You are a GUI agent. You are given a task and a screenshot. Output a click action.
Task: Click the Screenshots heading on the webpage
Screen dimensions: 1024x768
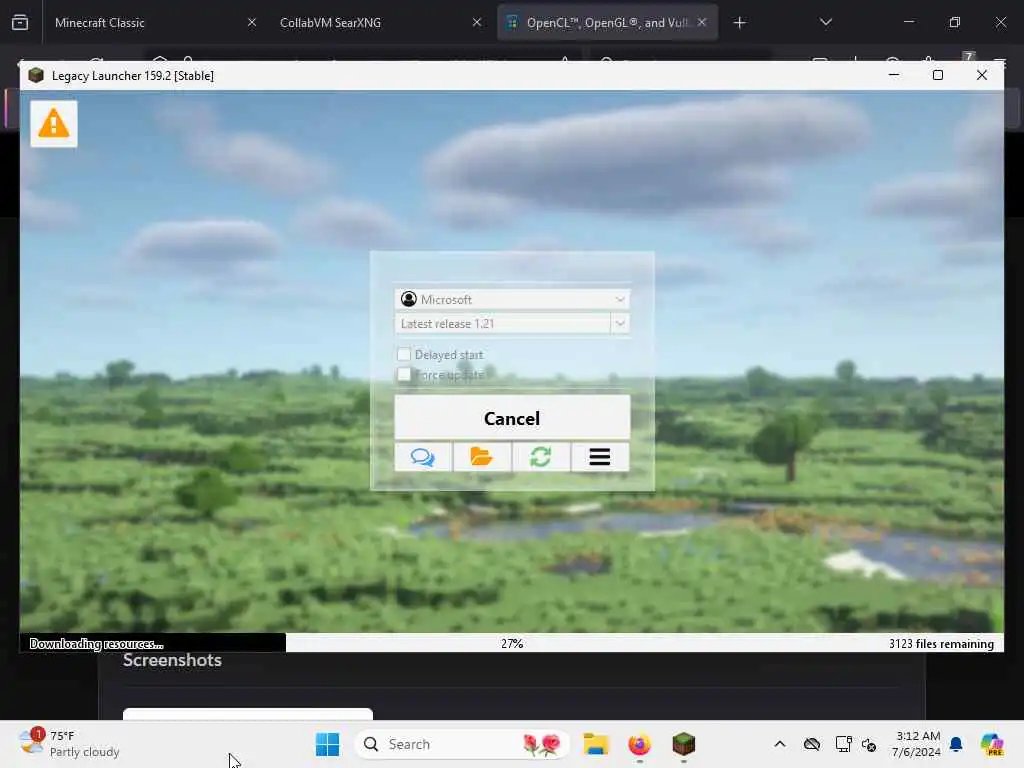coord(172,660)
